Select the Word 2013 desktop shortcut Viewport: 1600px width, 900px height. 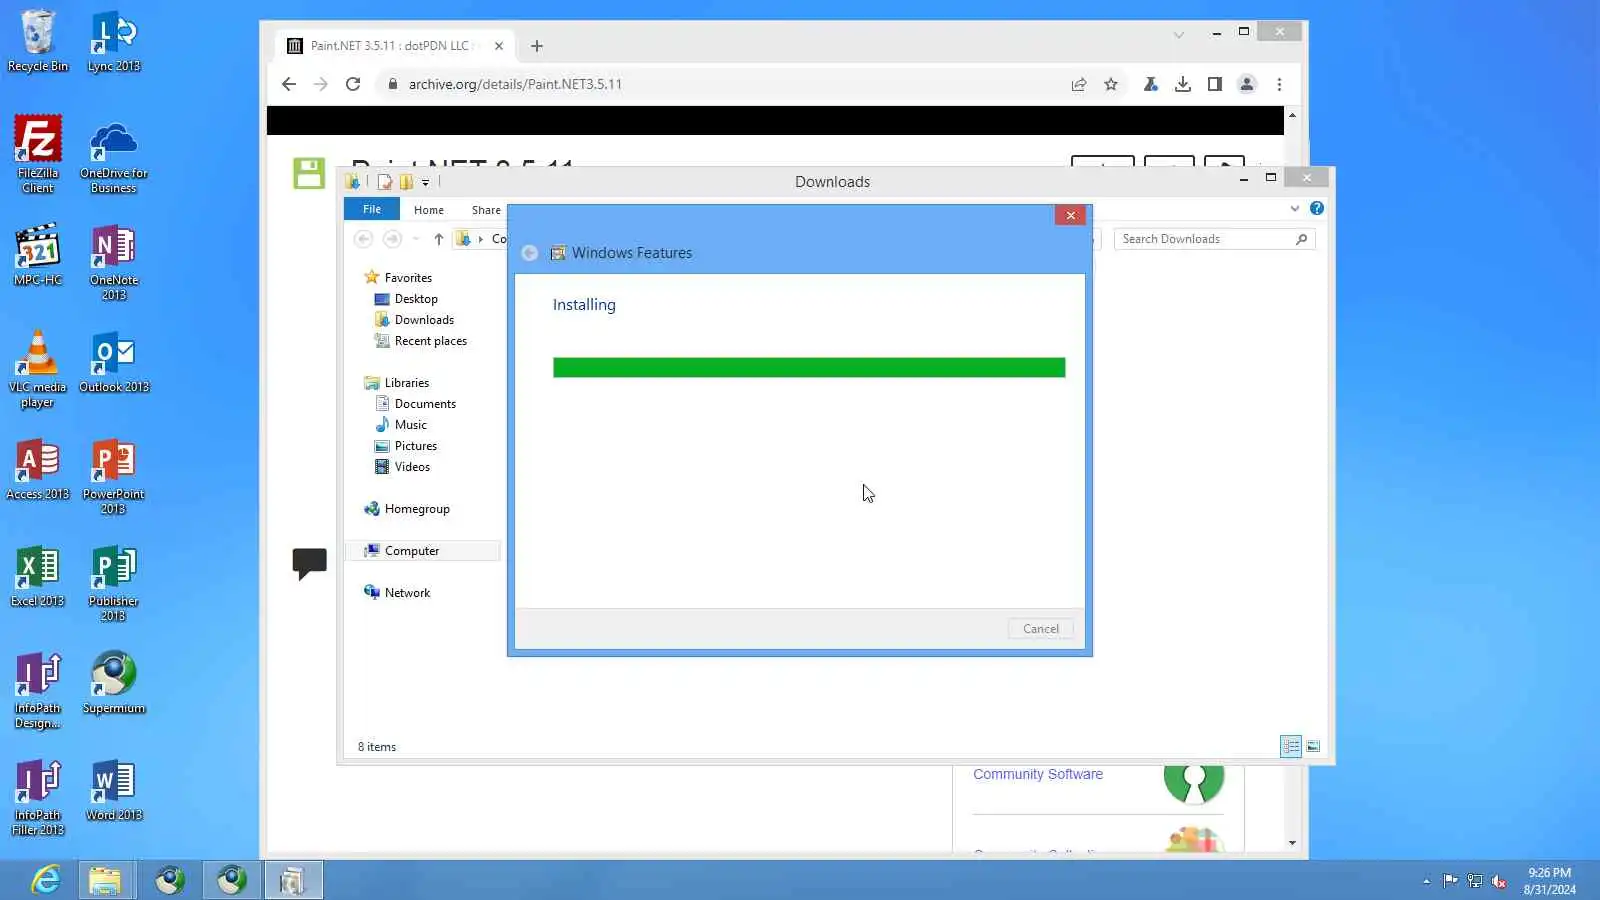tap(114, 790)
